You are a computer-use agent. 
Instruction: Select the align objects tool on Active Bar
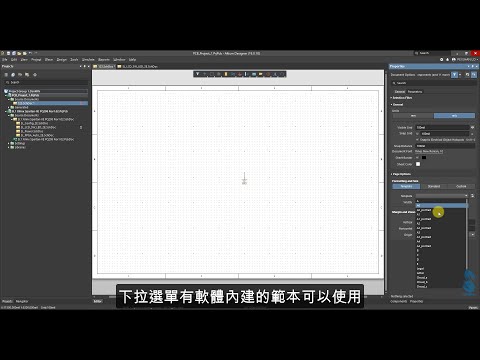[x=219, y=74]
